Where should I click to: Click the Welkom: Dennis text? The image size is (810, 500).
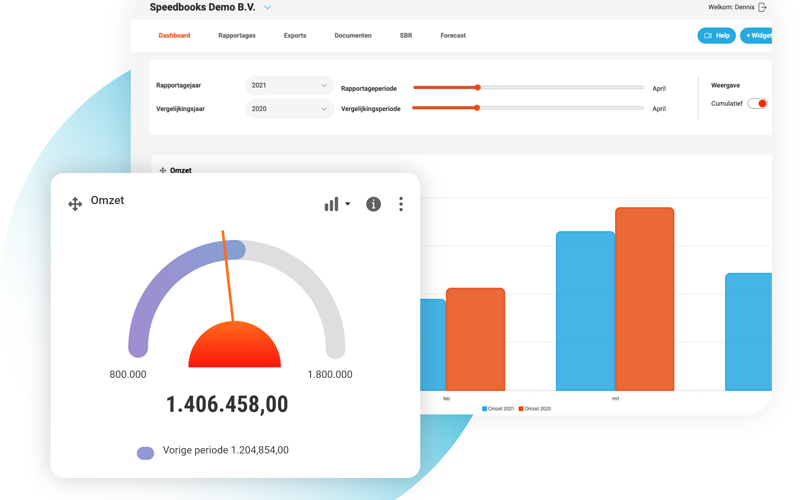(731, 7)
